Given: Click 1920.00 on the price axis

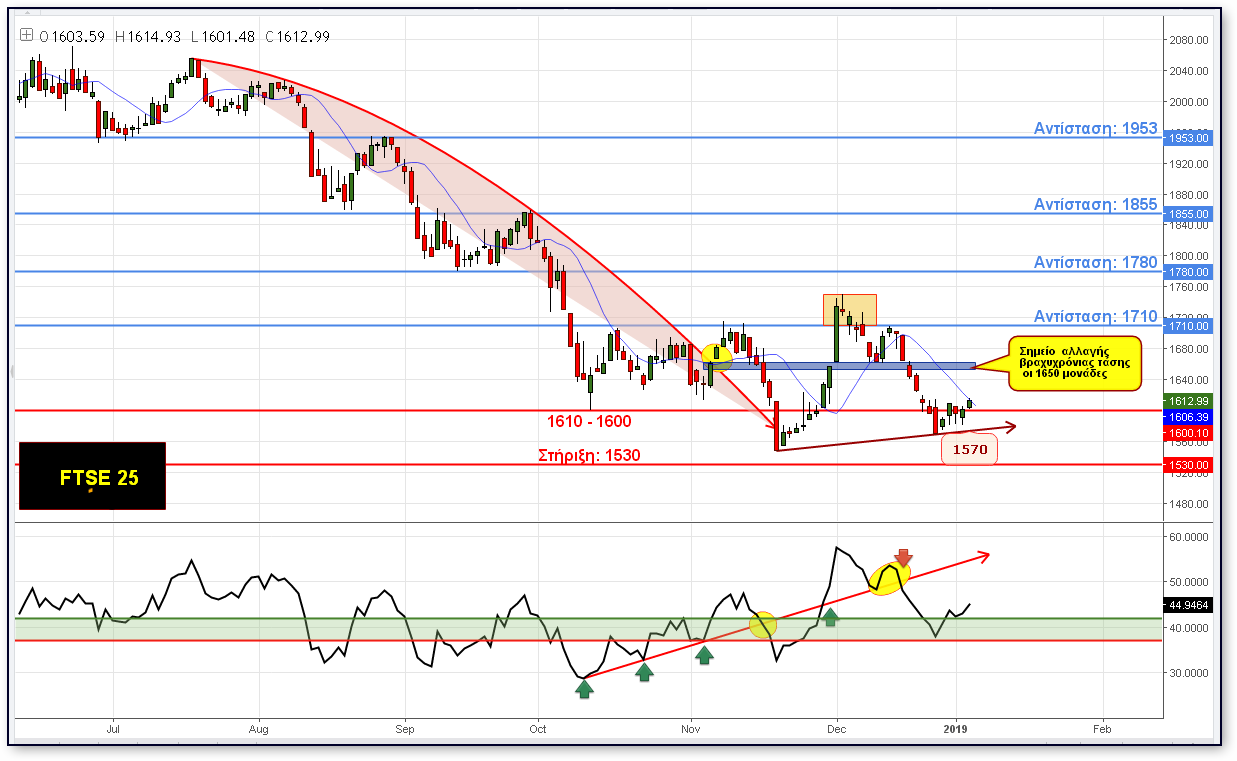Looking at the screenshot, I should (x=1190, y=163).
